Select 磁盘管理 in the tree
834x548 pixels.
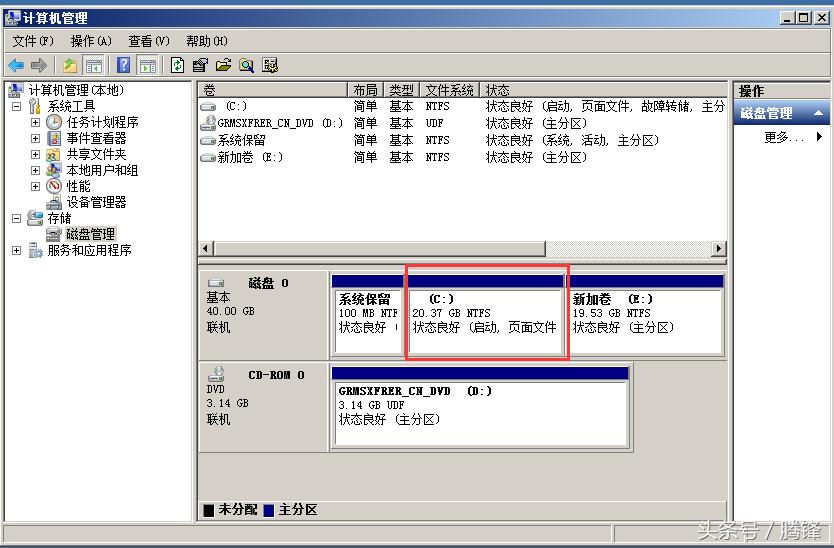pyautogui.click(x=90, y=234)
